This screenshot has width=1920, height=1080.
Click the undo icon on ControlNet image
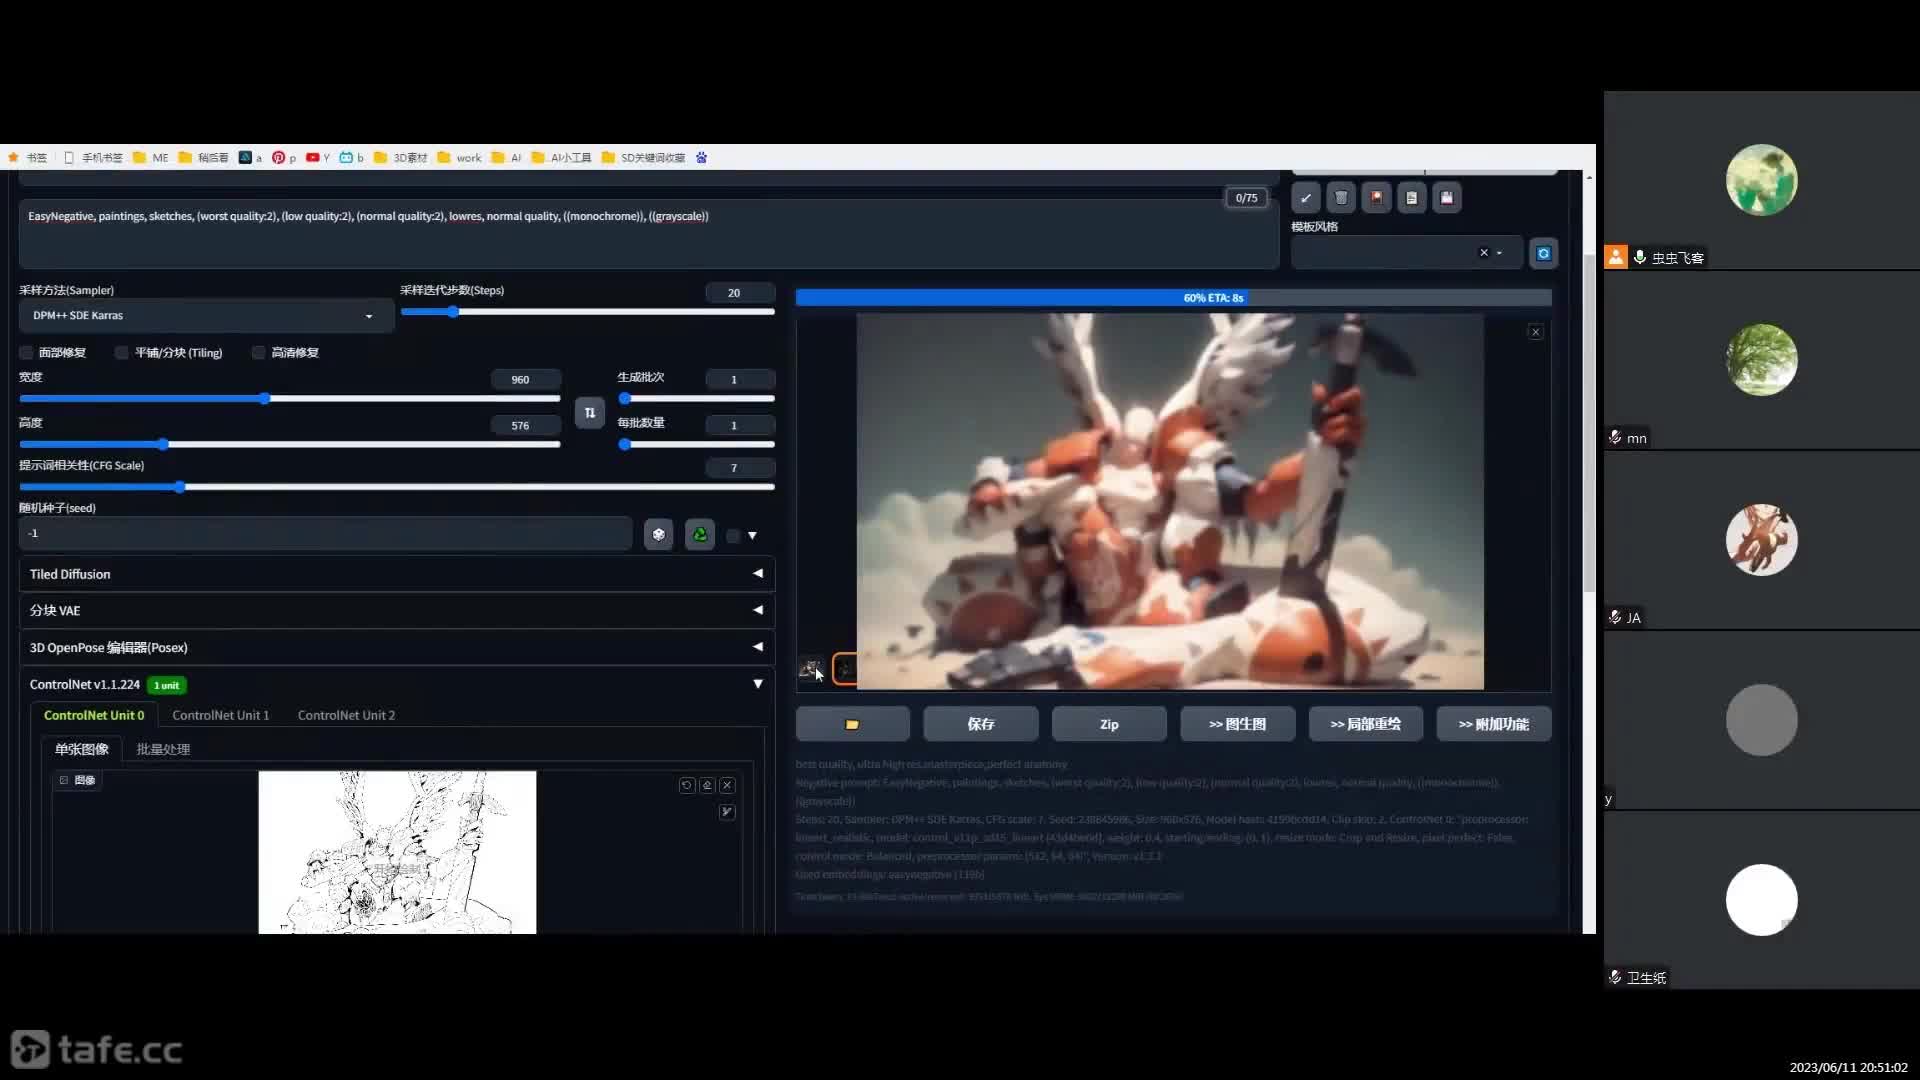[x=686, y=785]
